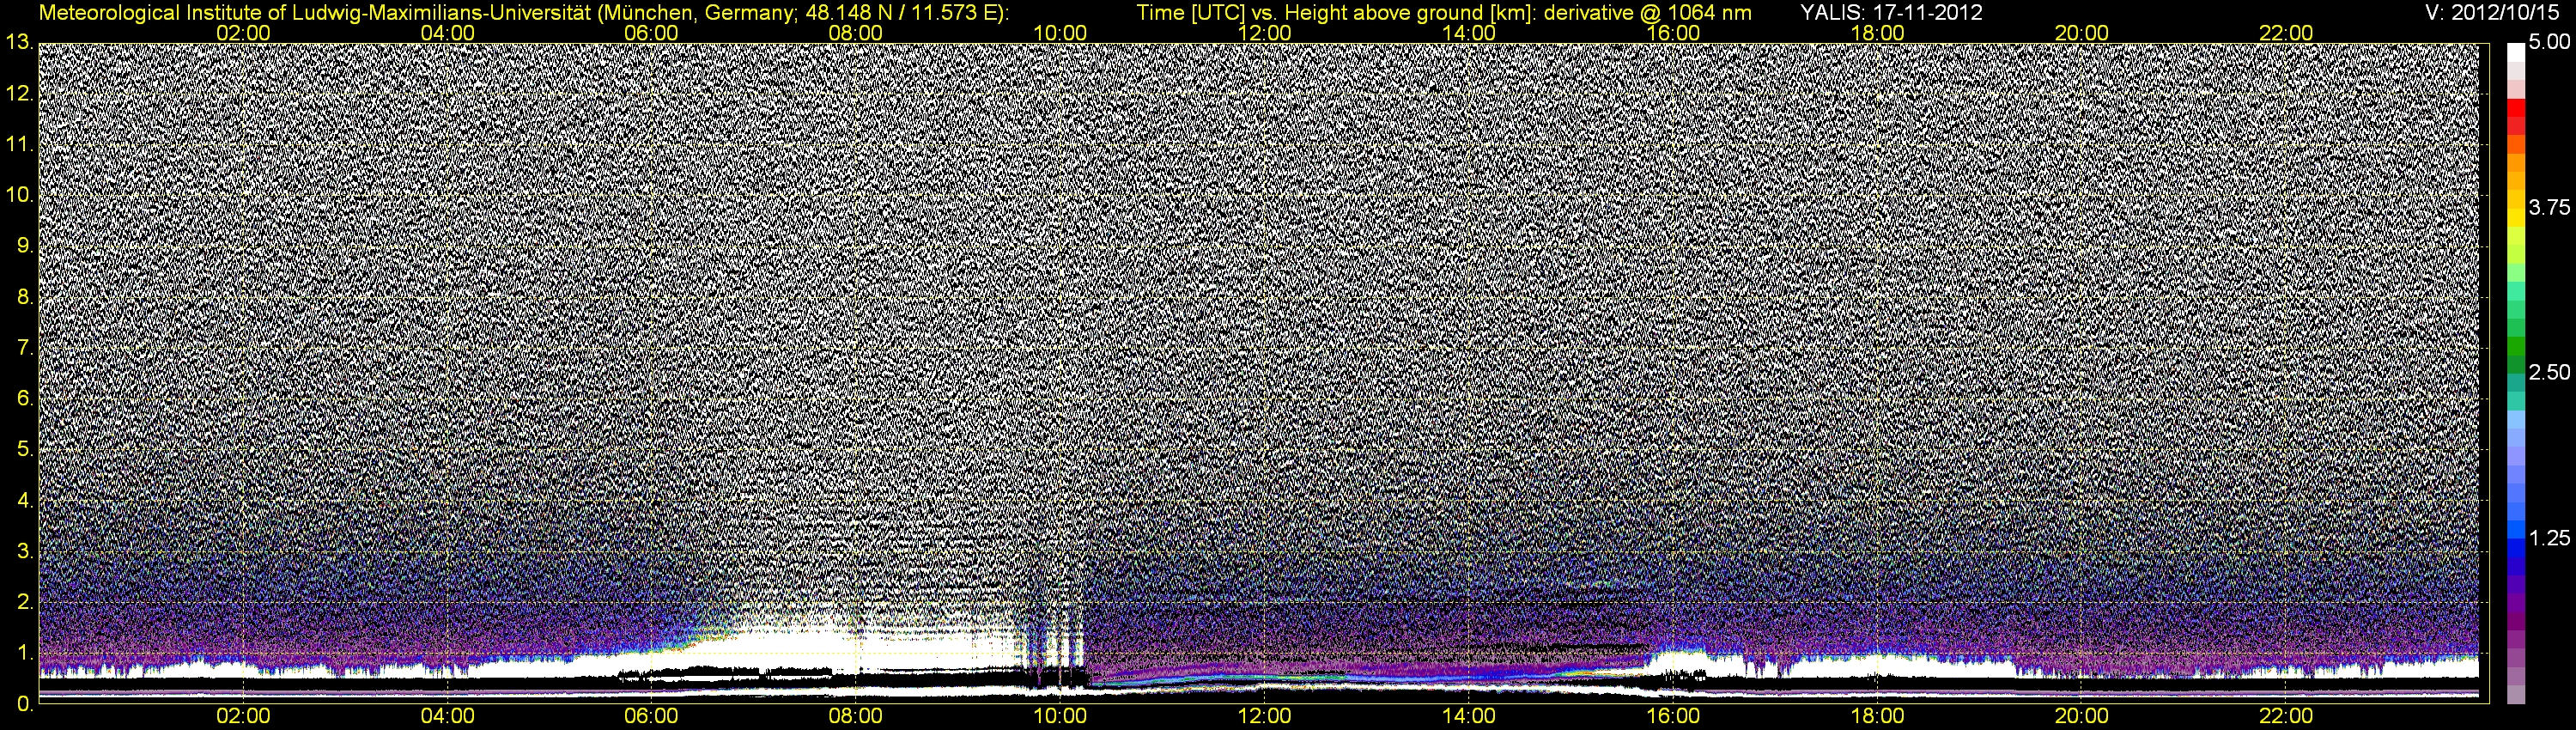Viewport: 2576px width, 730px height.
Task: Click the 02:00 label on top time axis
Action: 243,33
